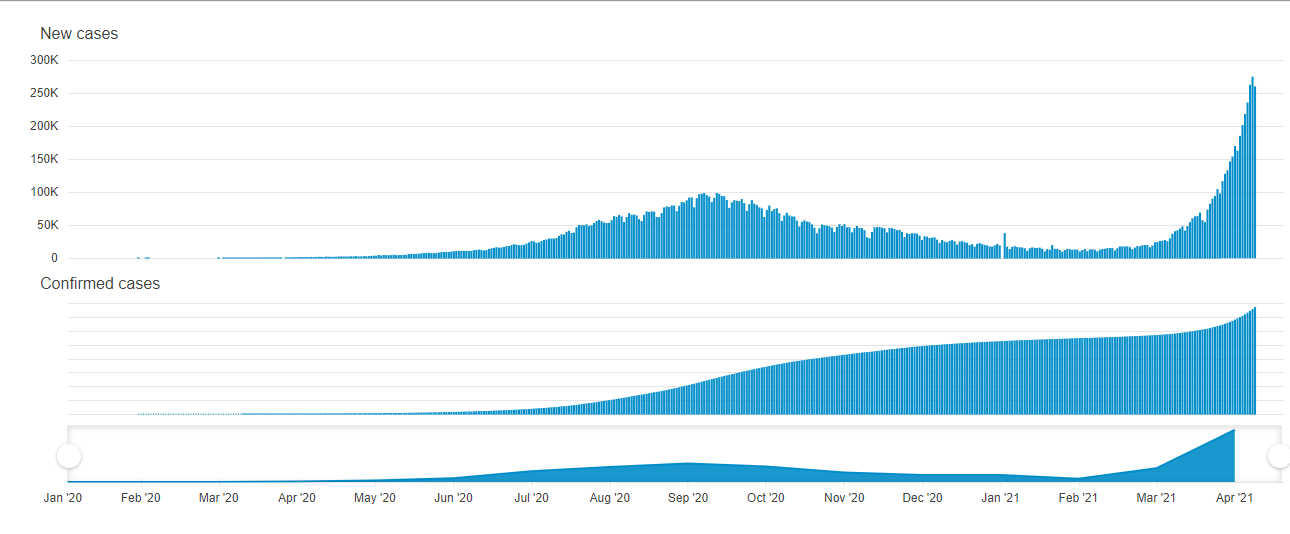Click the "New cases" chart title

coord(79,34)
